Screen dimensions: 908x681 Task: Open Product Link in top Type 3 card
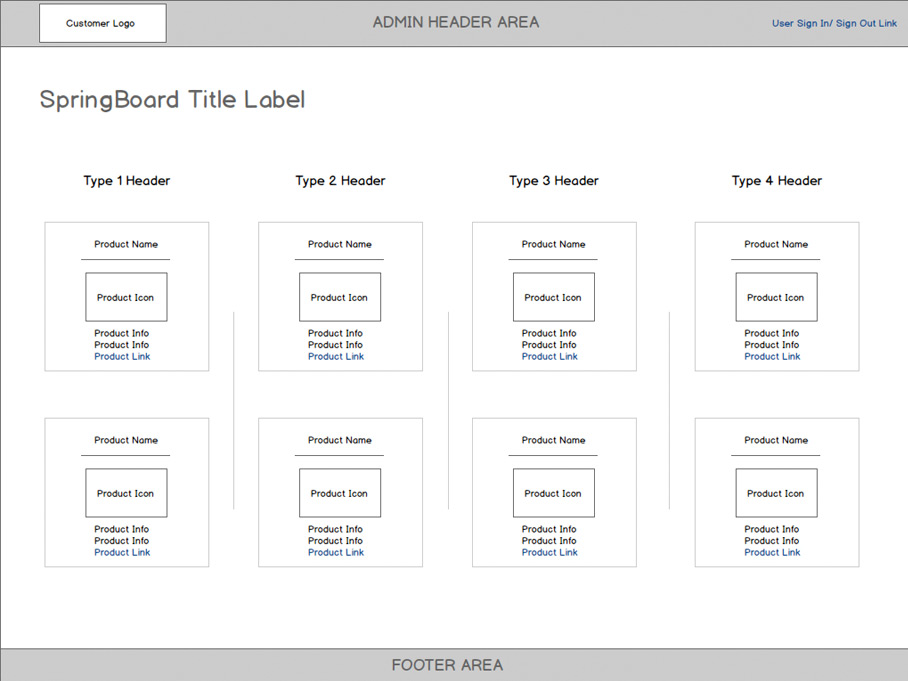(x=549, y=357)
